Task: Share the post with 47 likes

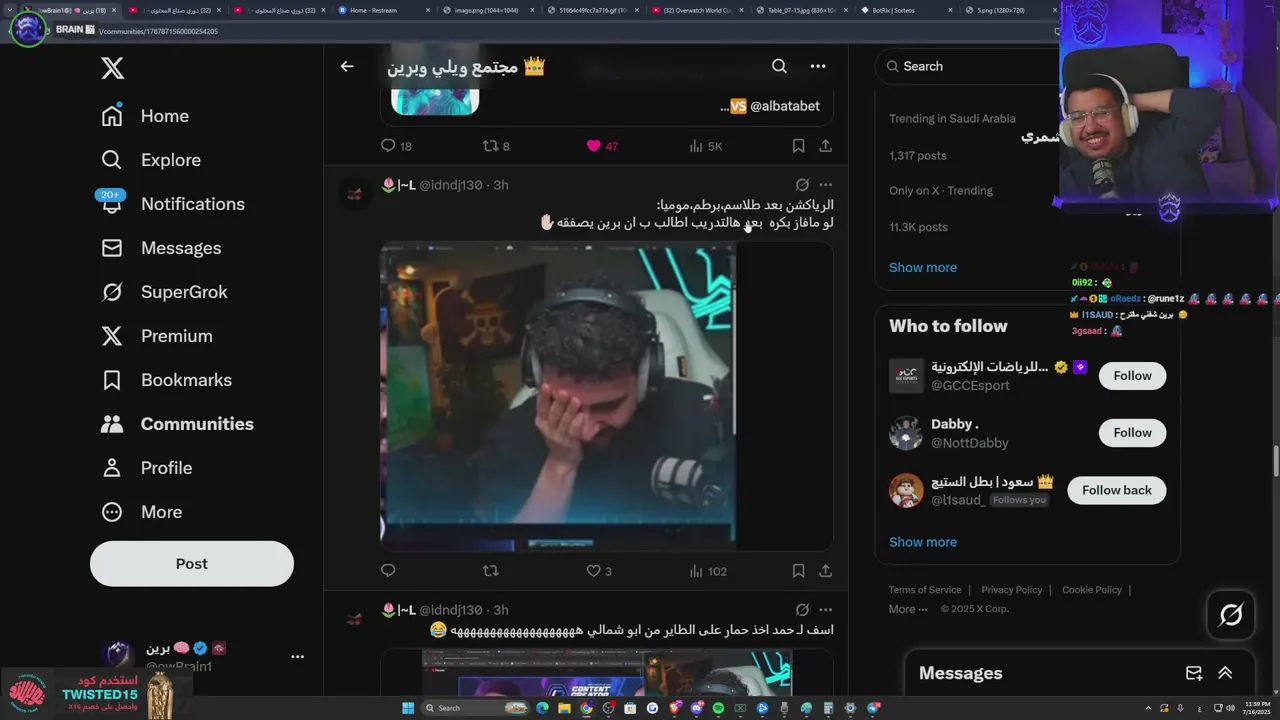Action: pos(825,146)
